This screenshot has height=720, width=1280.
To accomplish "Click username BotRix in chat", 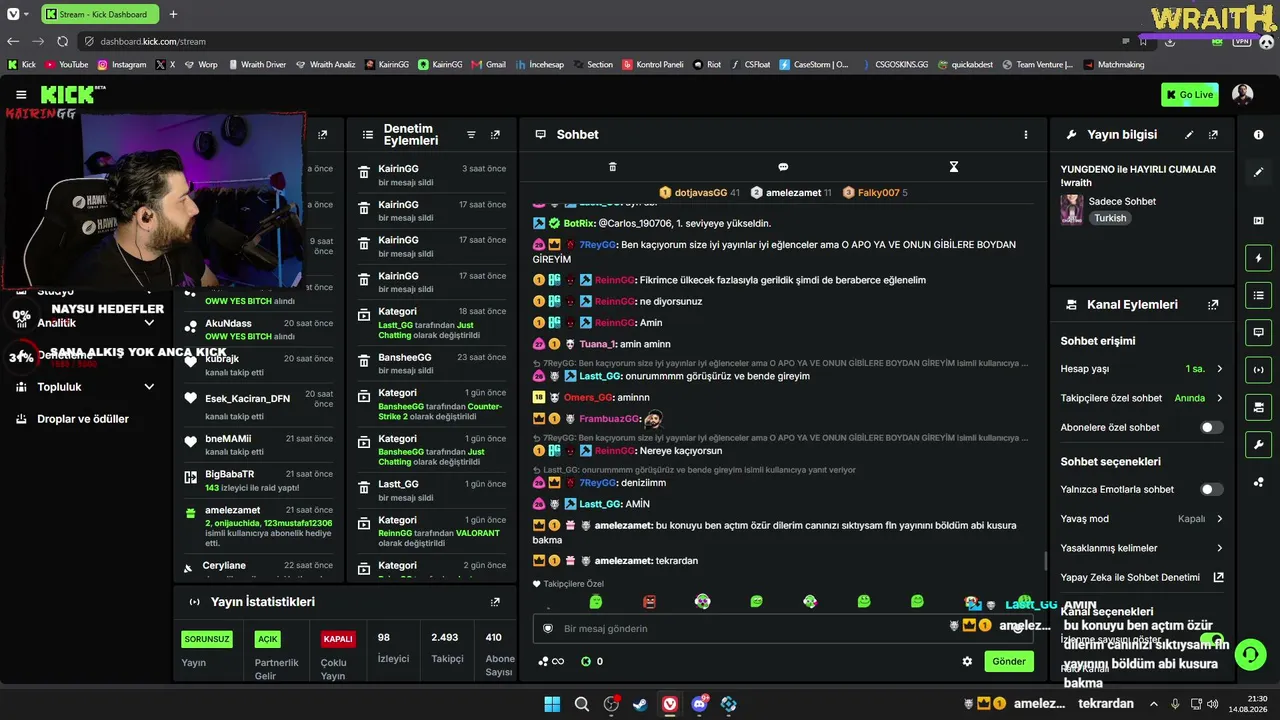I will (x=579, y=223).
